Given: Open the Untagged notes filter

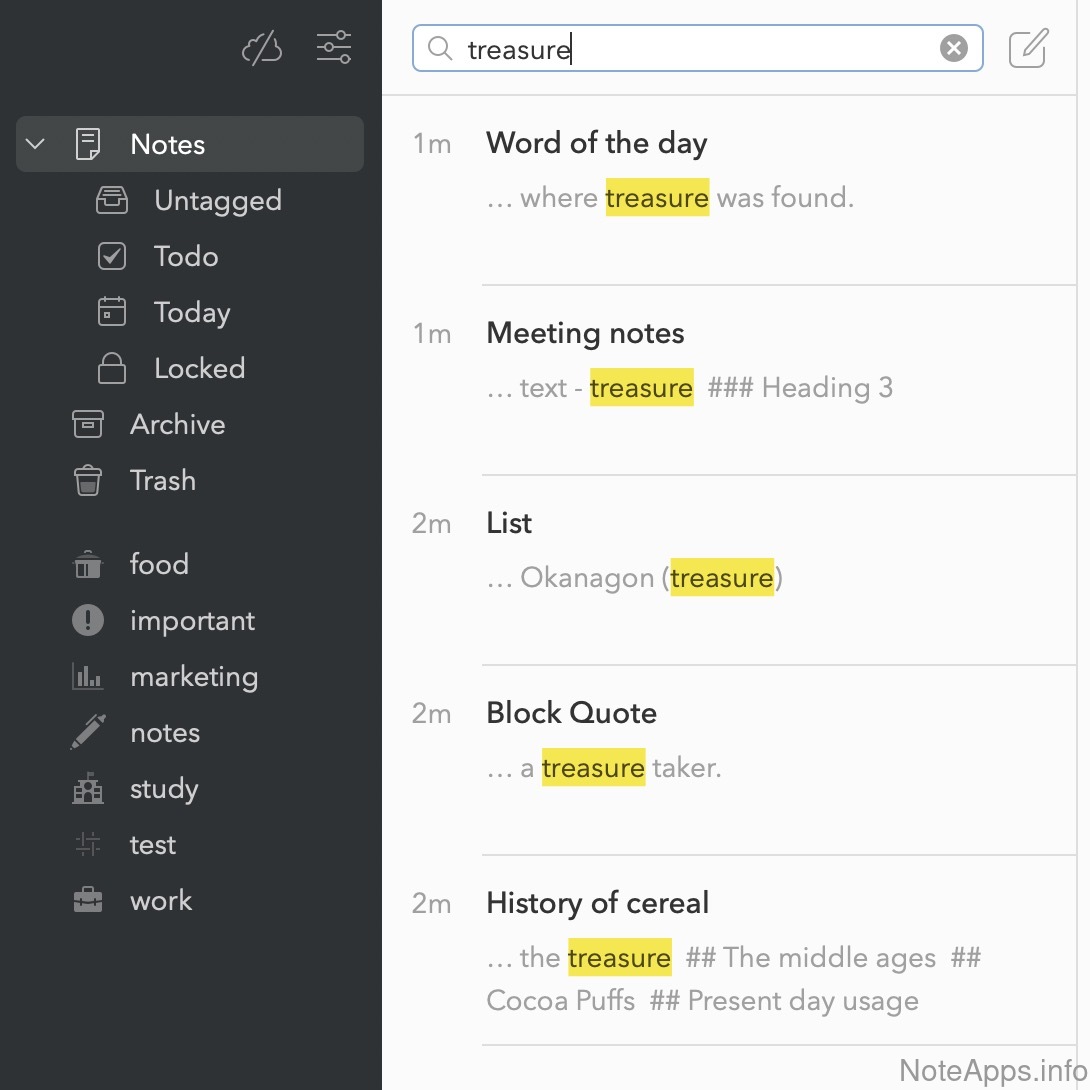Looking at the screenshot, I should (x=217, y=201).
